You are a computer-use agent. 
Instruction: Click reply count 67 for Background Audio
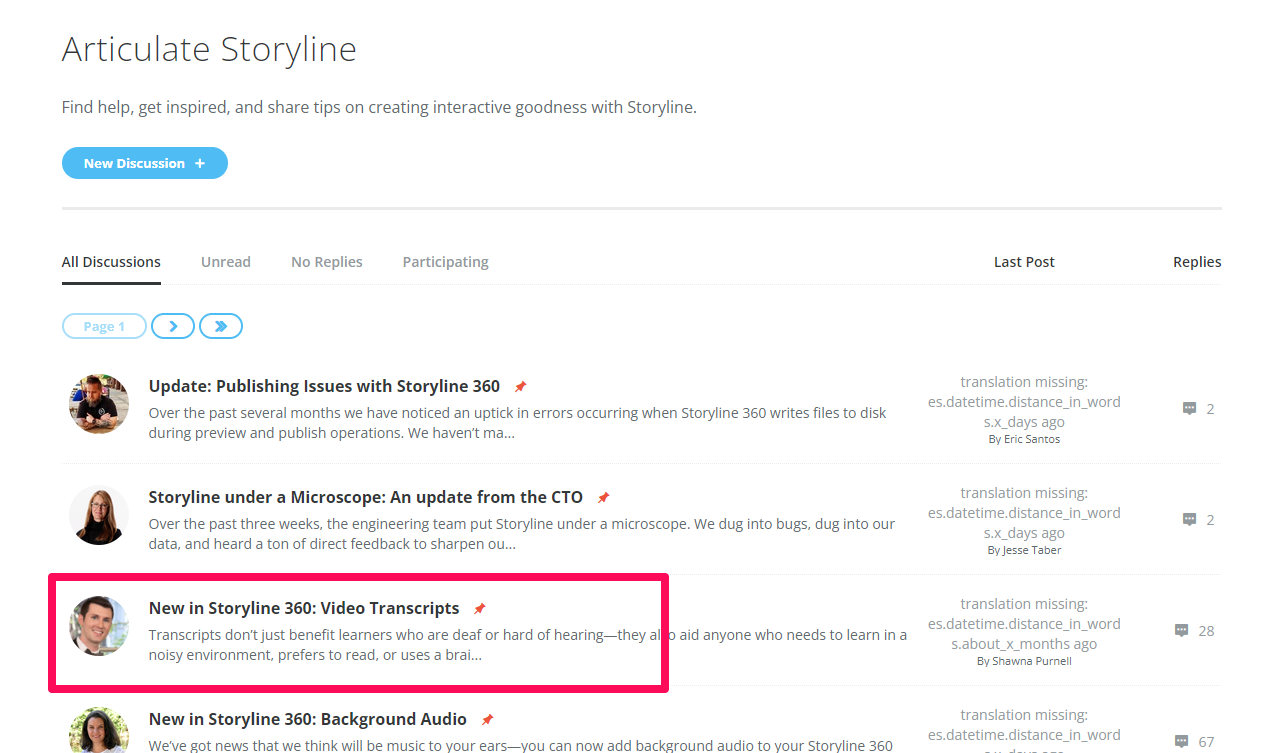tap(1206, 741)
